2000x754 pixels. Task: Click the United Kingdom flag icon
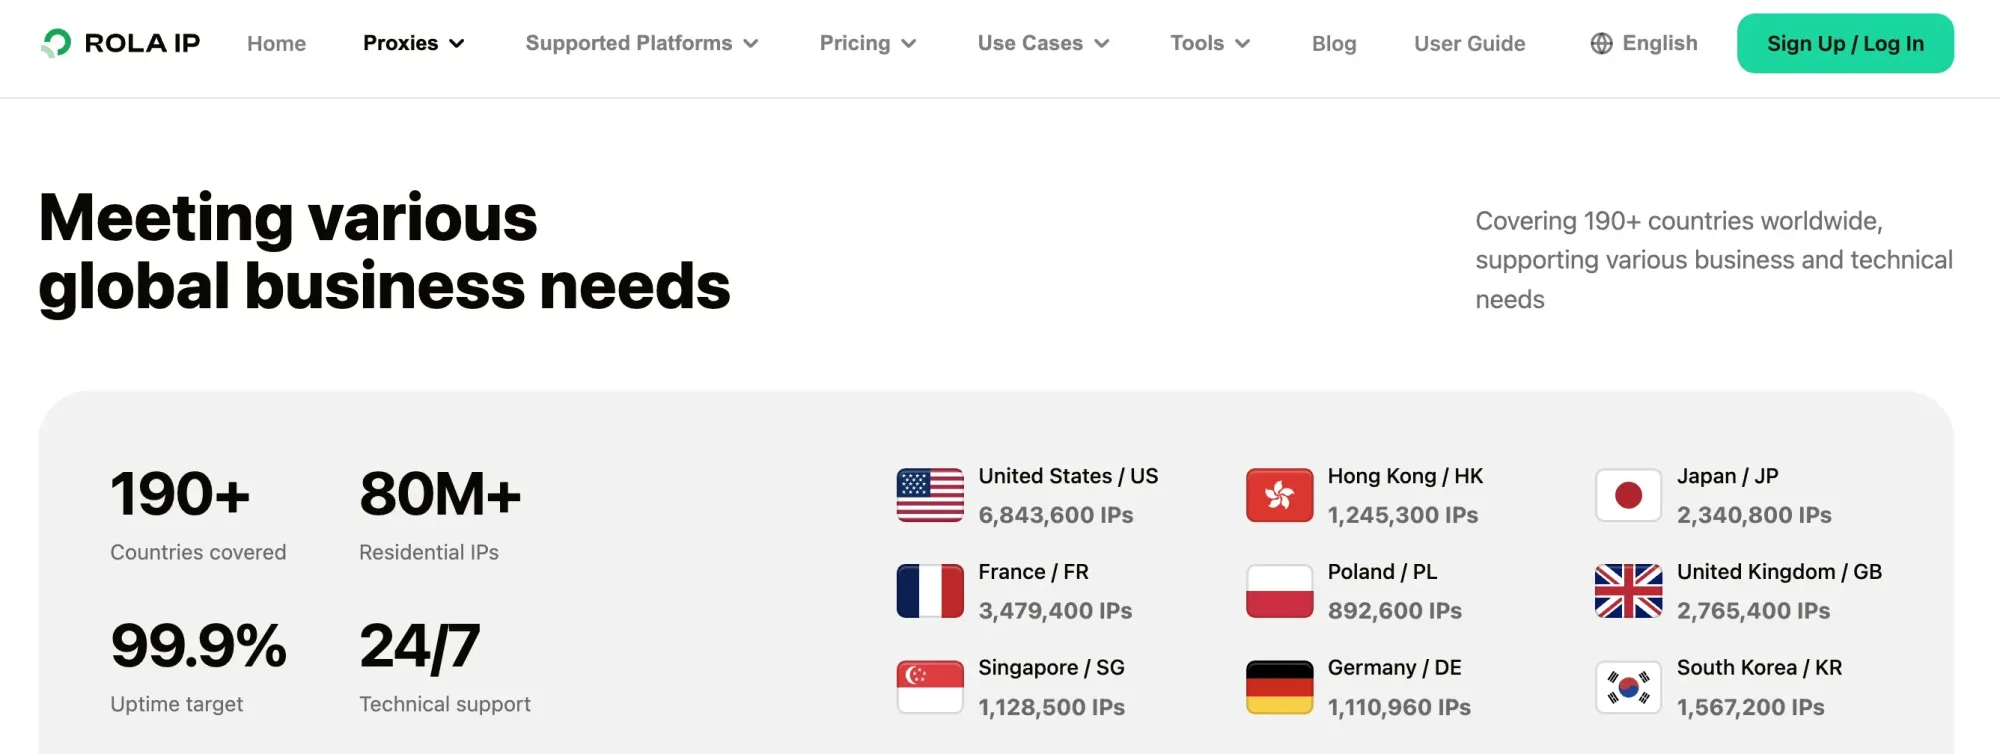pyautogui.click(x=1628, y=591)
